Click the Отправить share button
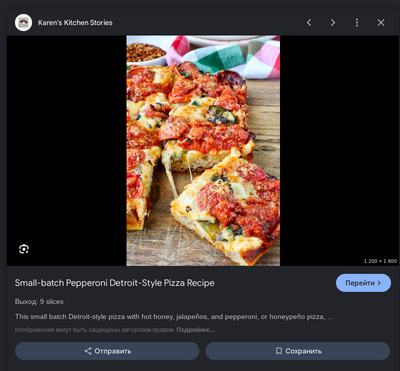 pos(107,351)
